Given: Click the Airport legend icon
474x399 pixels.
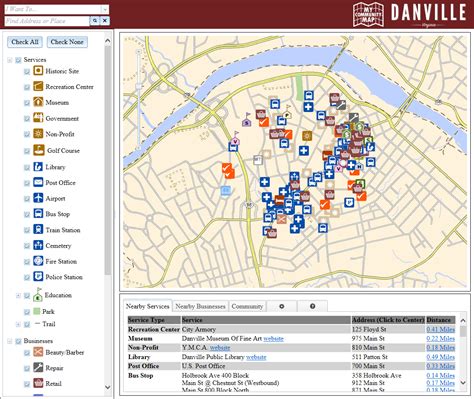Looking at the screenshot, I should pyautogui.click(x=38, y=198).
